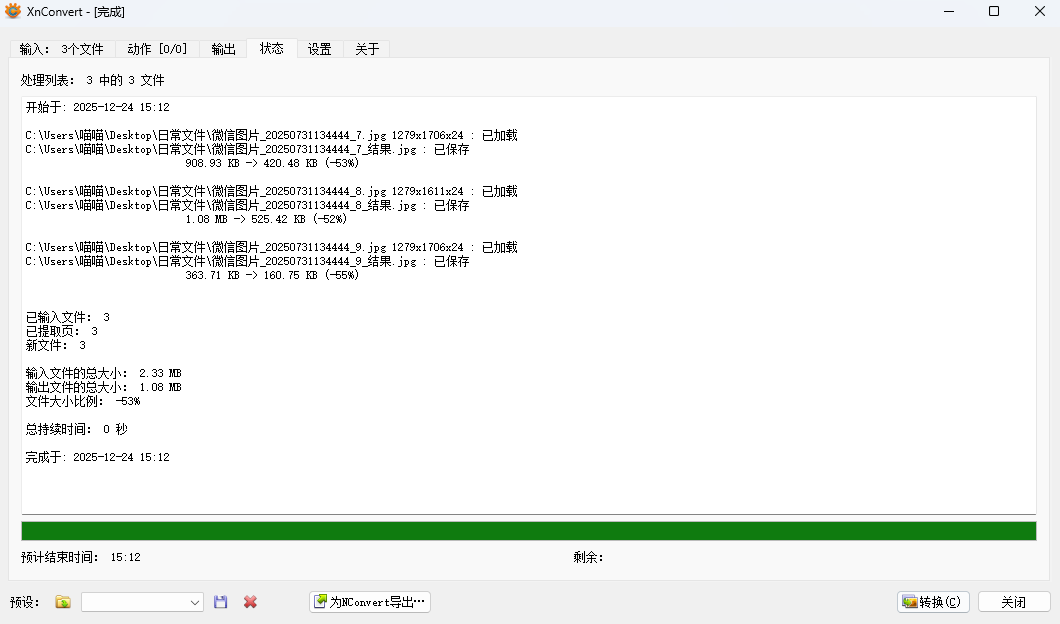Click the 为NConvert导出 button
This screenshot has height=624, width=1060.
[x=370, y=601]
